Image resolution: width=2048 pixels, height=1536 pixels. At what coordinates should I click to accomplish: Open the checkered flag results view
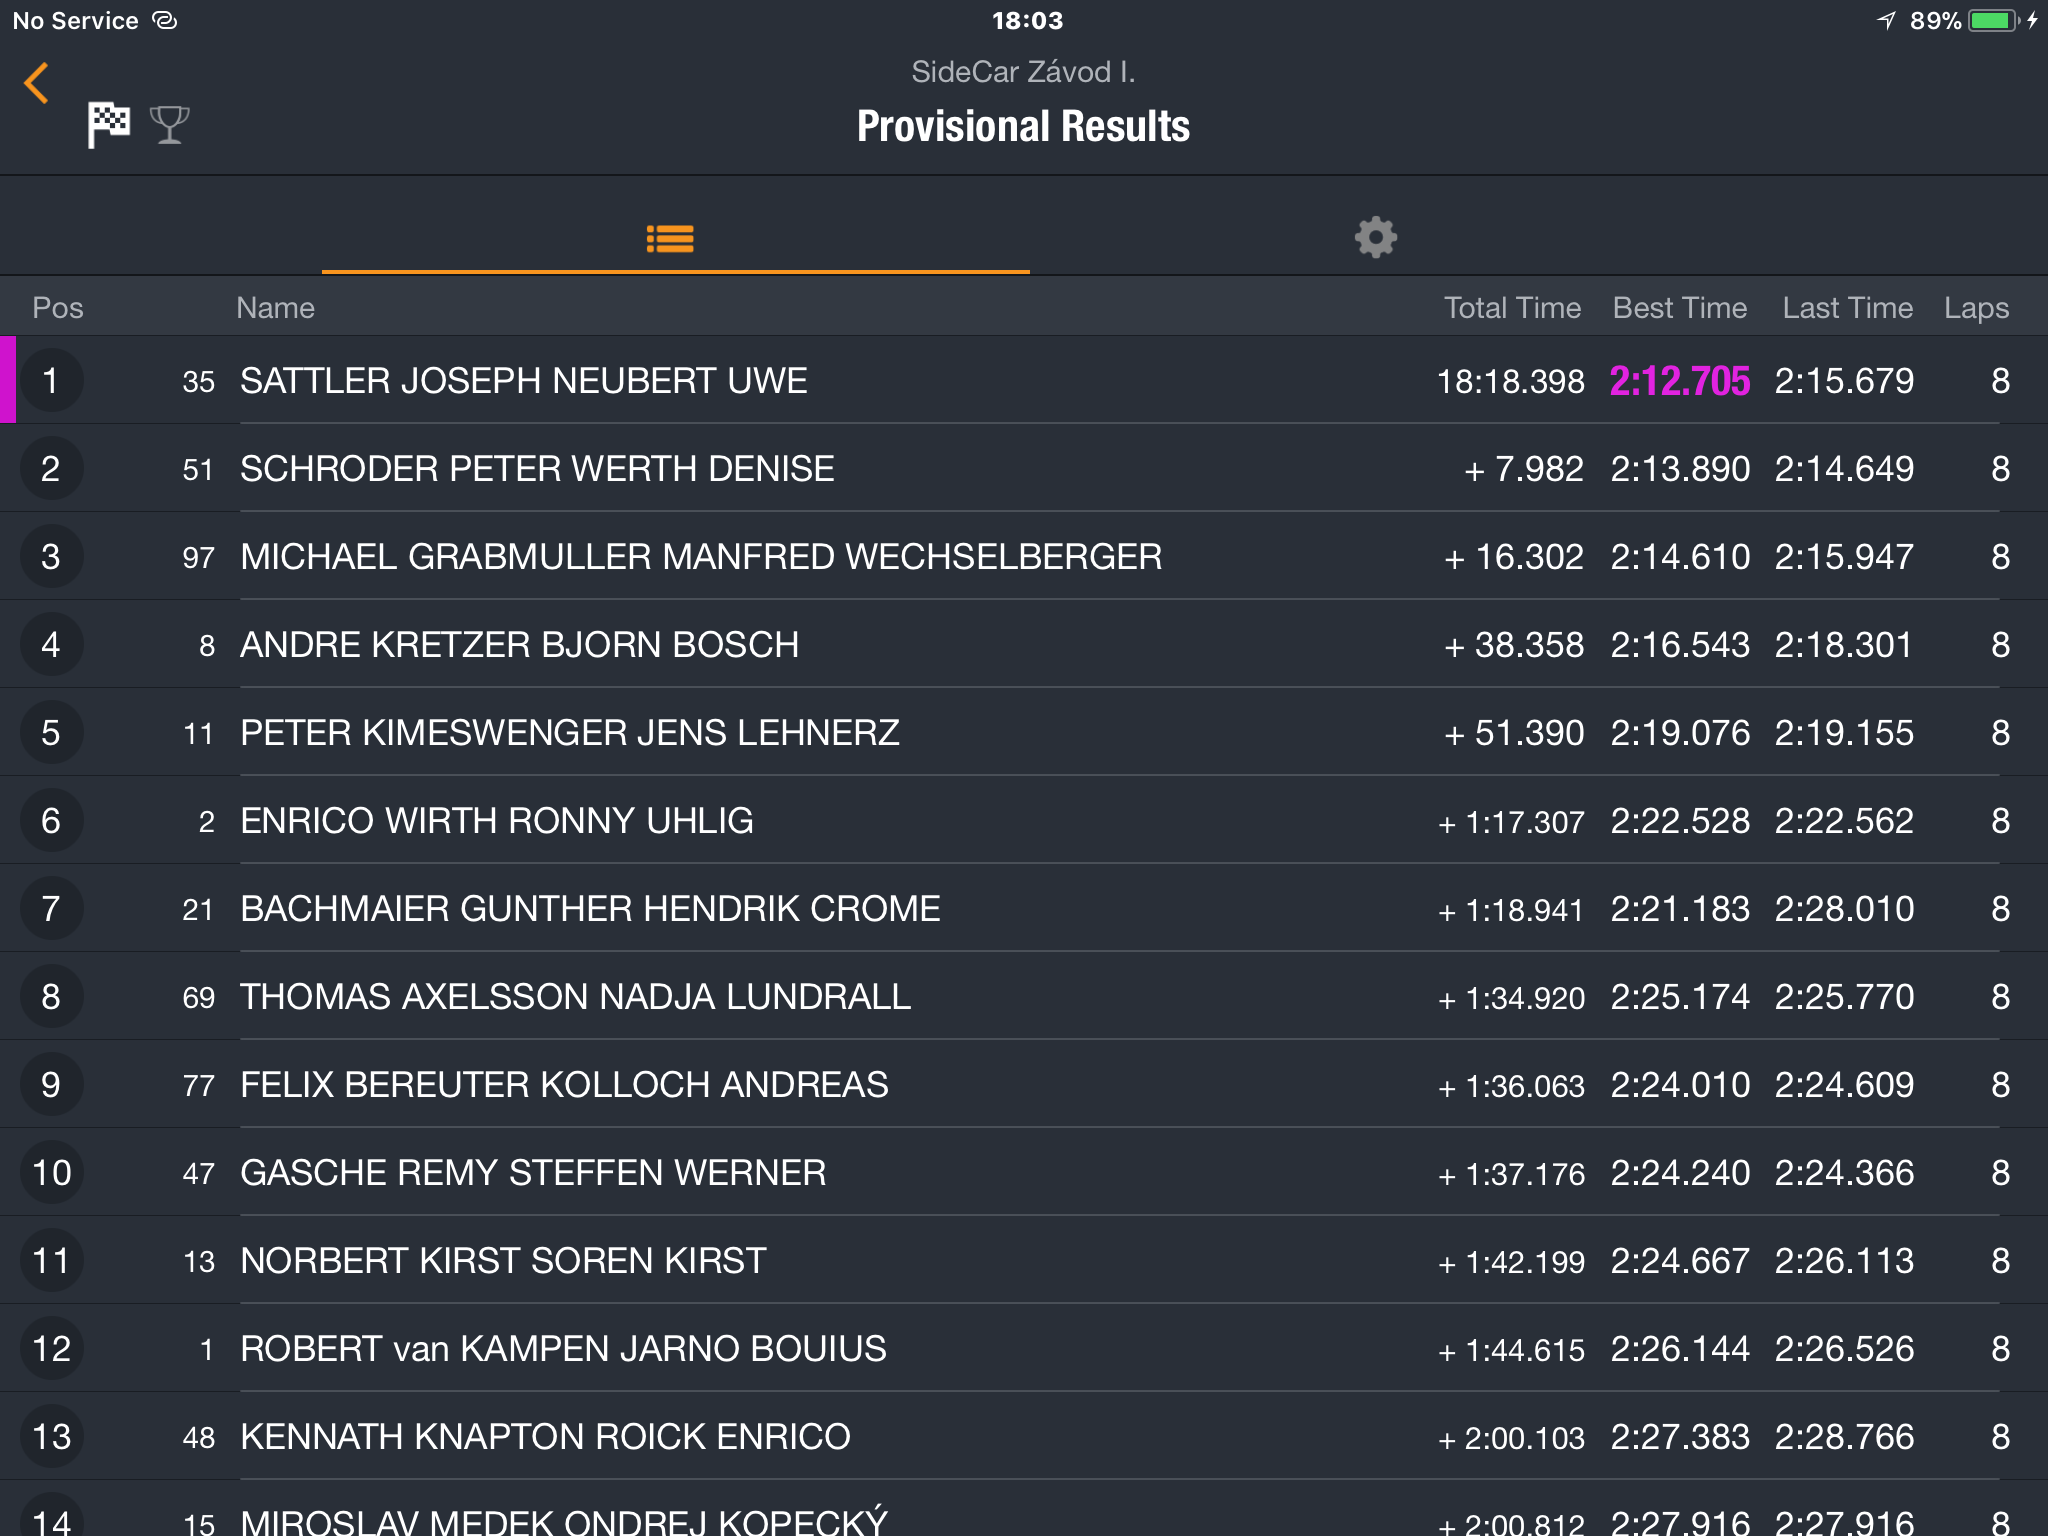[108, 125]
